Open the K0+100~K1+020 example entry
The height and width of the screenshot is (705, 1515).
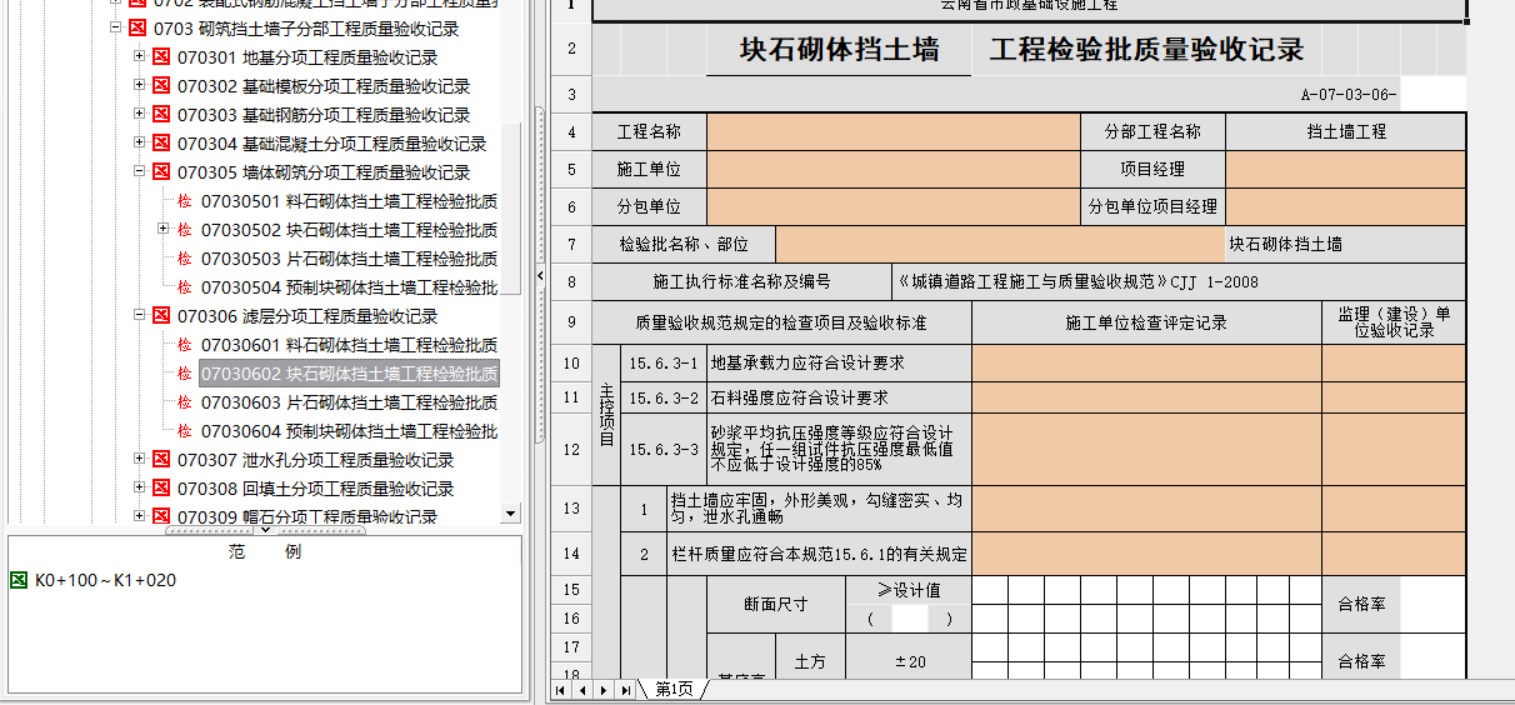click(x=105, y=580)
